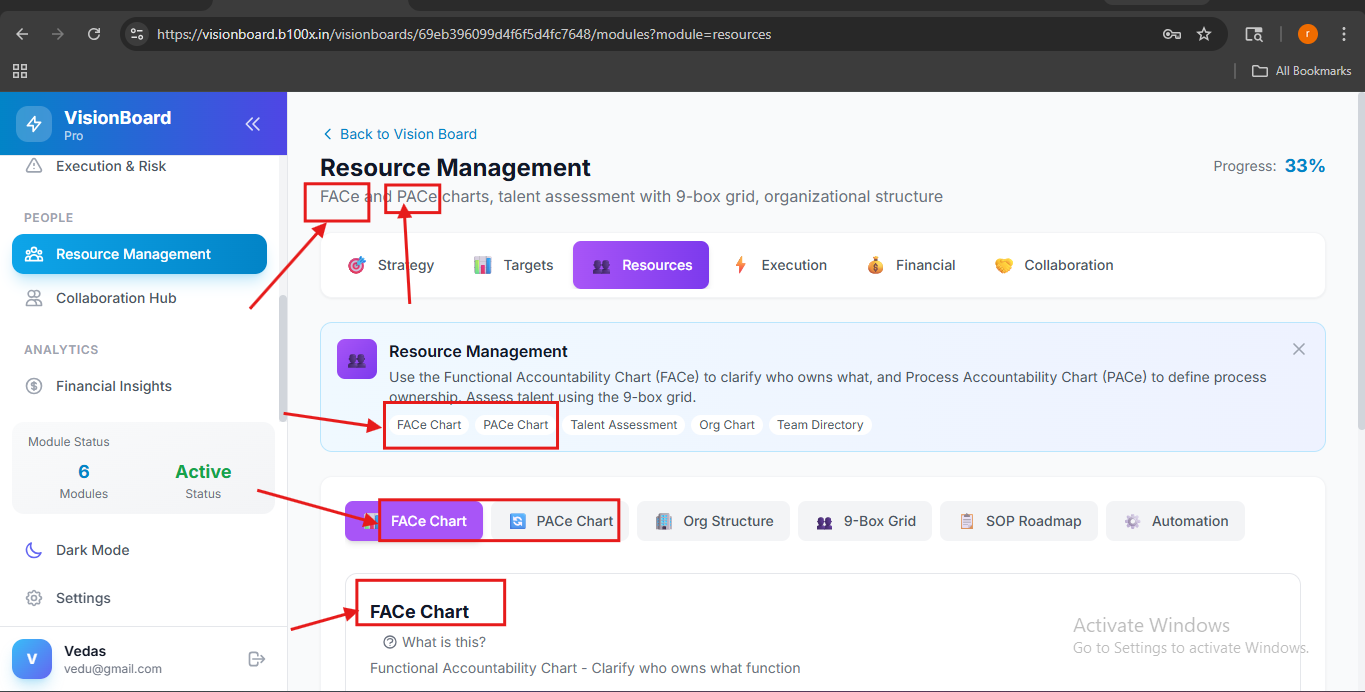
Task: Click the Team Directory tag chip
Action: point(820,425)
